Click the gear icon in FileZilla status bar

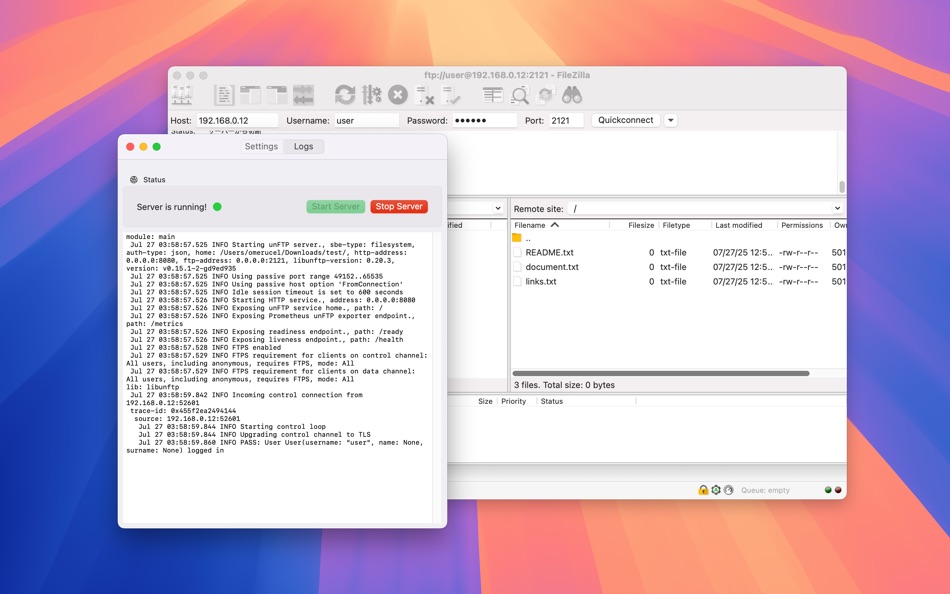[x=716, y=490]
